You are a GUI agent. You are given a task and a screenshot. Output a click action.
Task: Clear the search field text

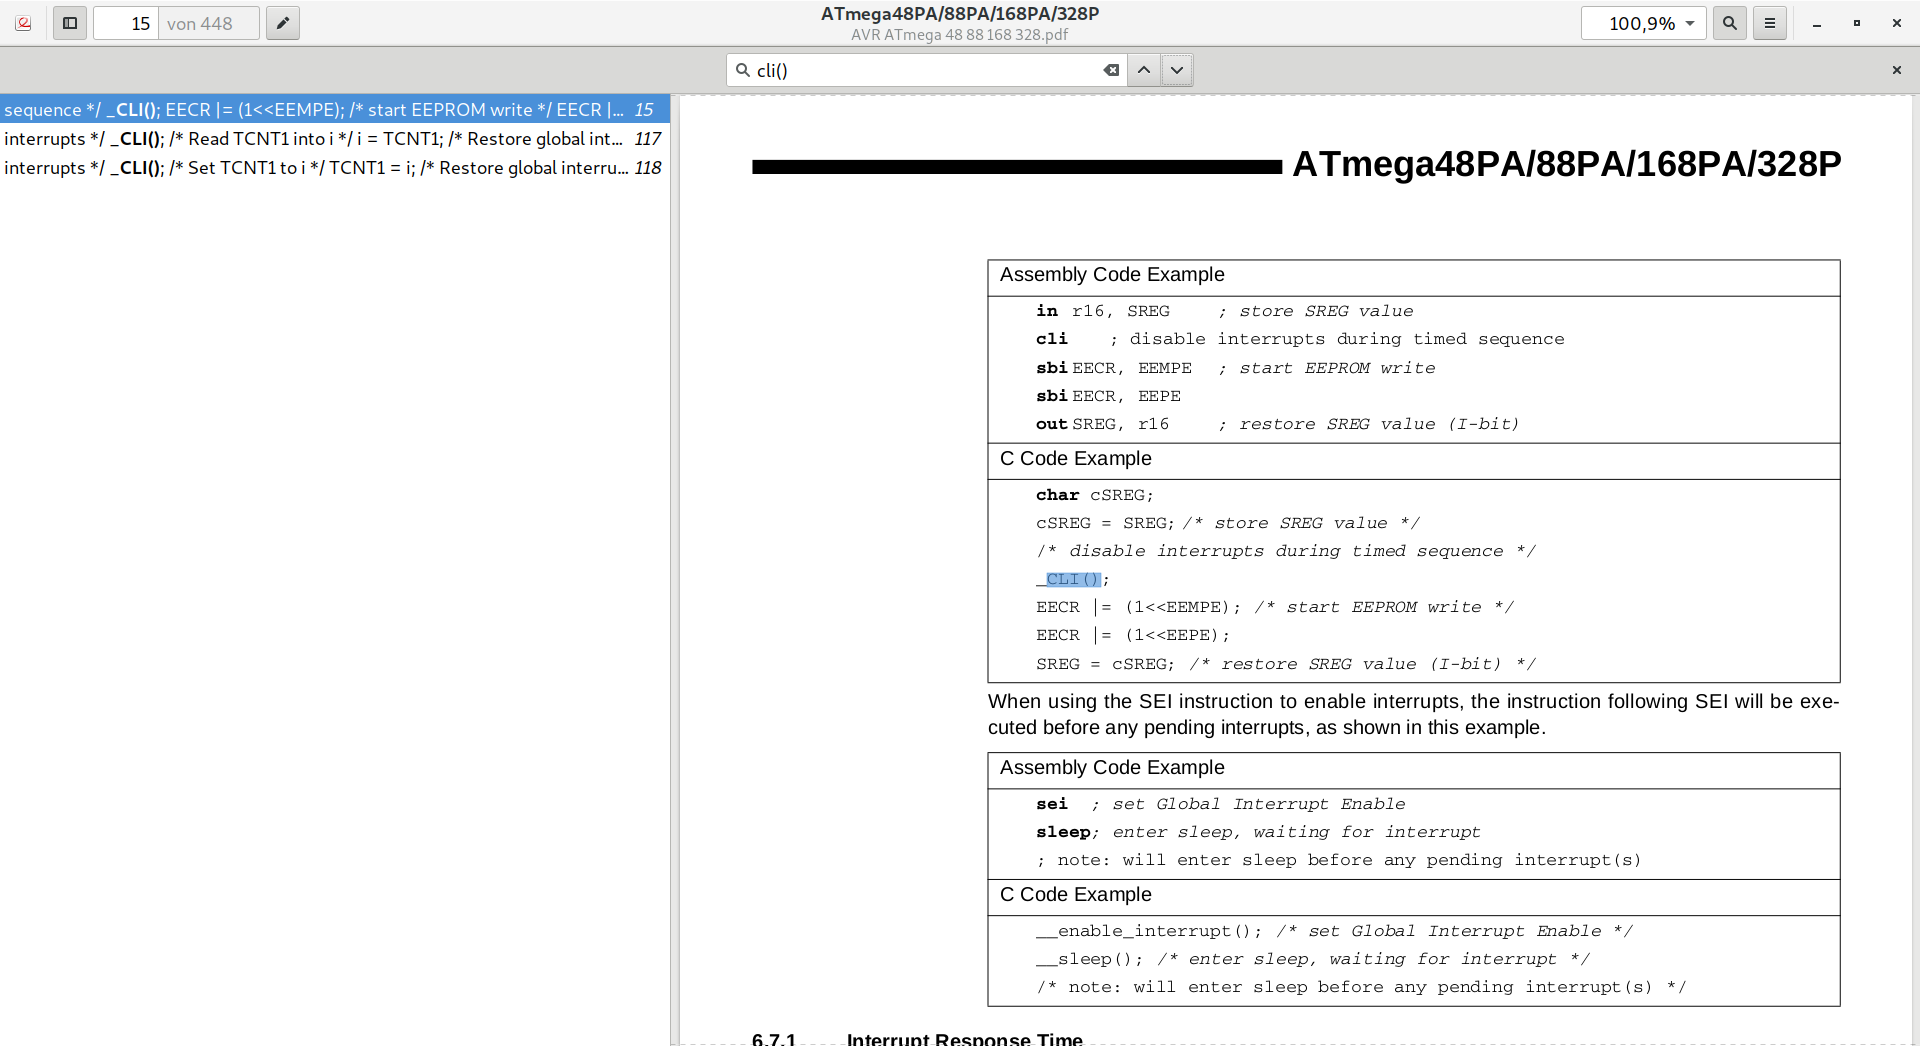click(x=1111, y=70)
